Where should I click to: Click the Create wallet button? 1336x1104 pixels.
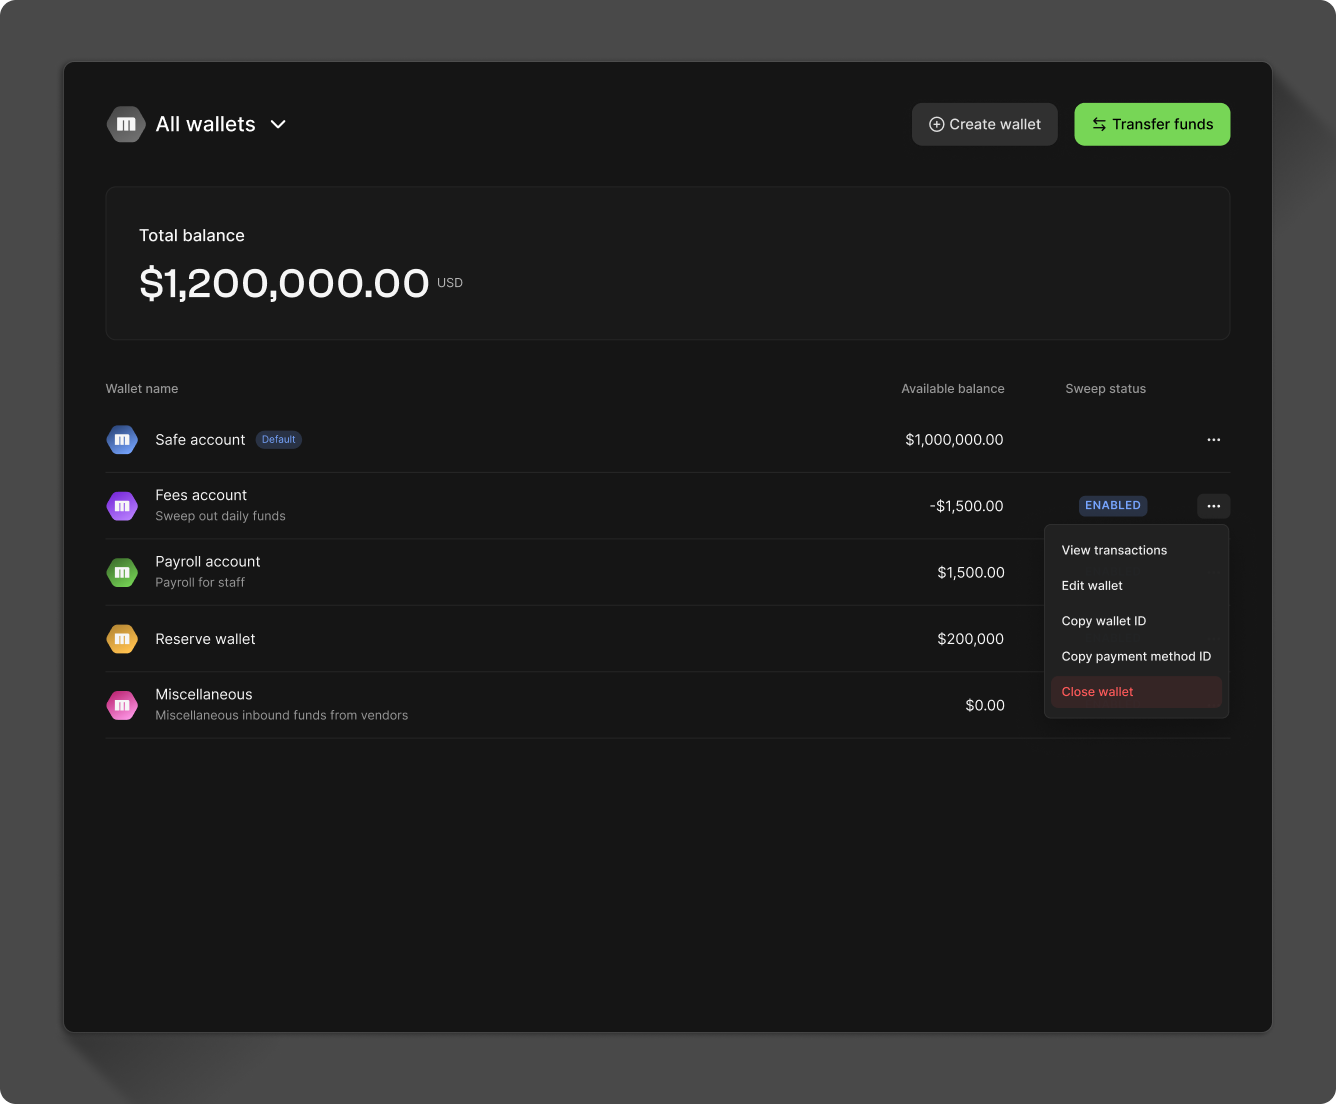tap(984, 124)
